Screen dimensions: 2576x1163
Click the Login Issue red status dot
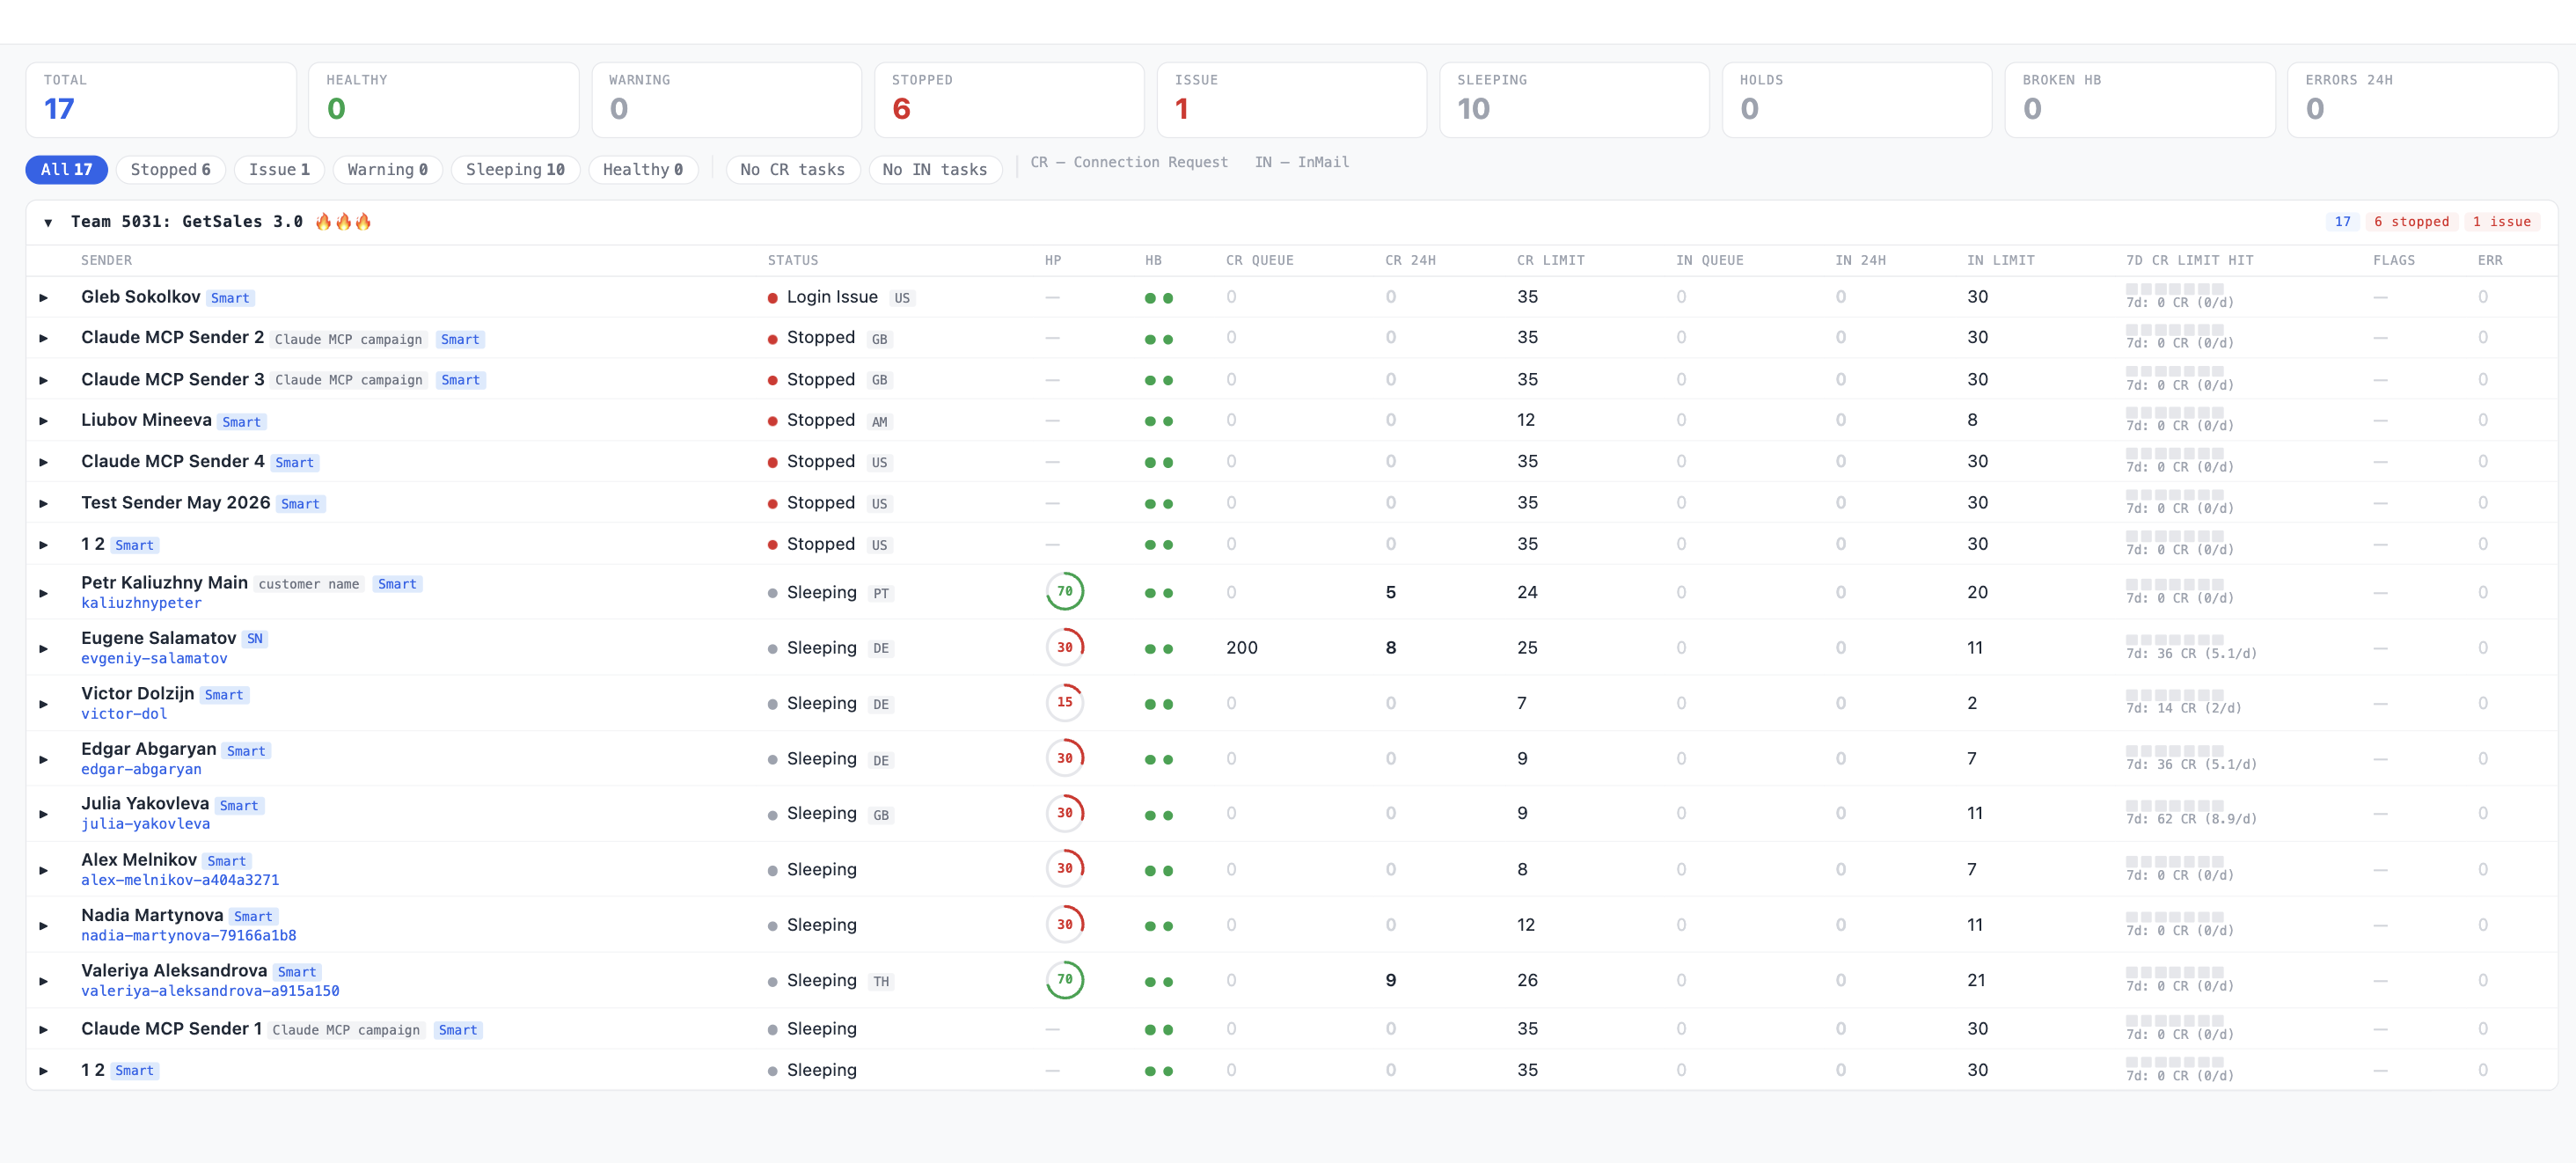tap(772, 298)
